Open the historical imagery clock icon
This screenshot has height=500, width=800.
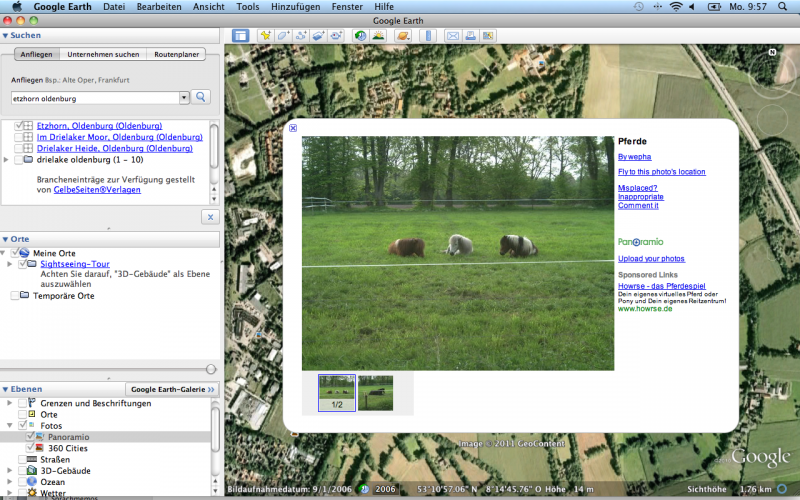pos(360,36)
